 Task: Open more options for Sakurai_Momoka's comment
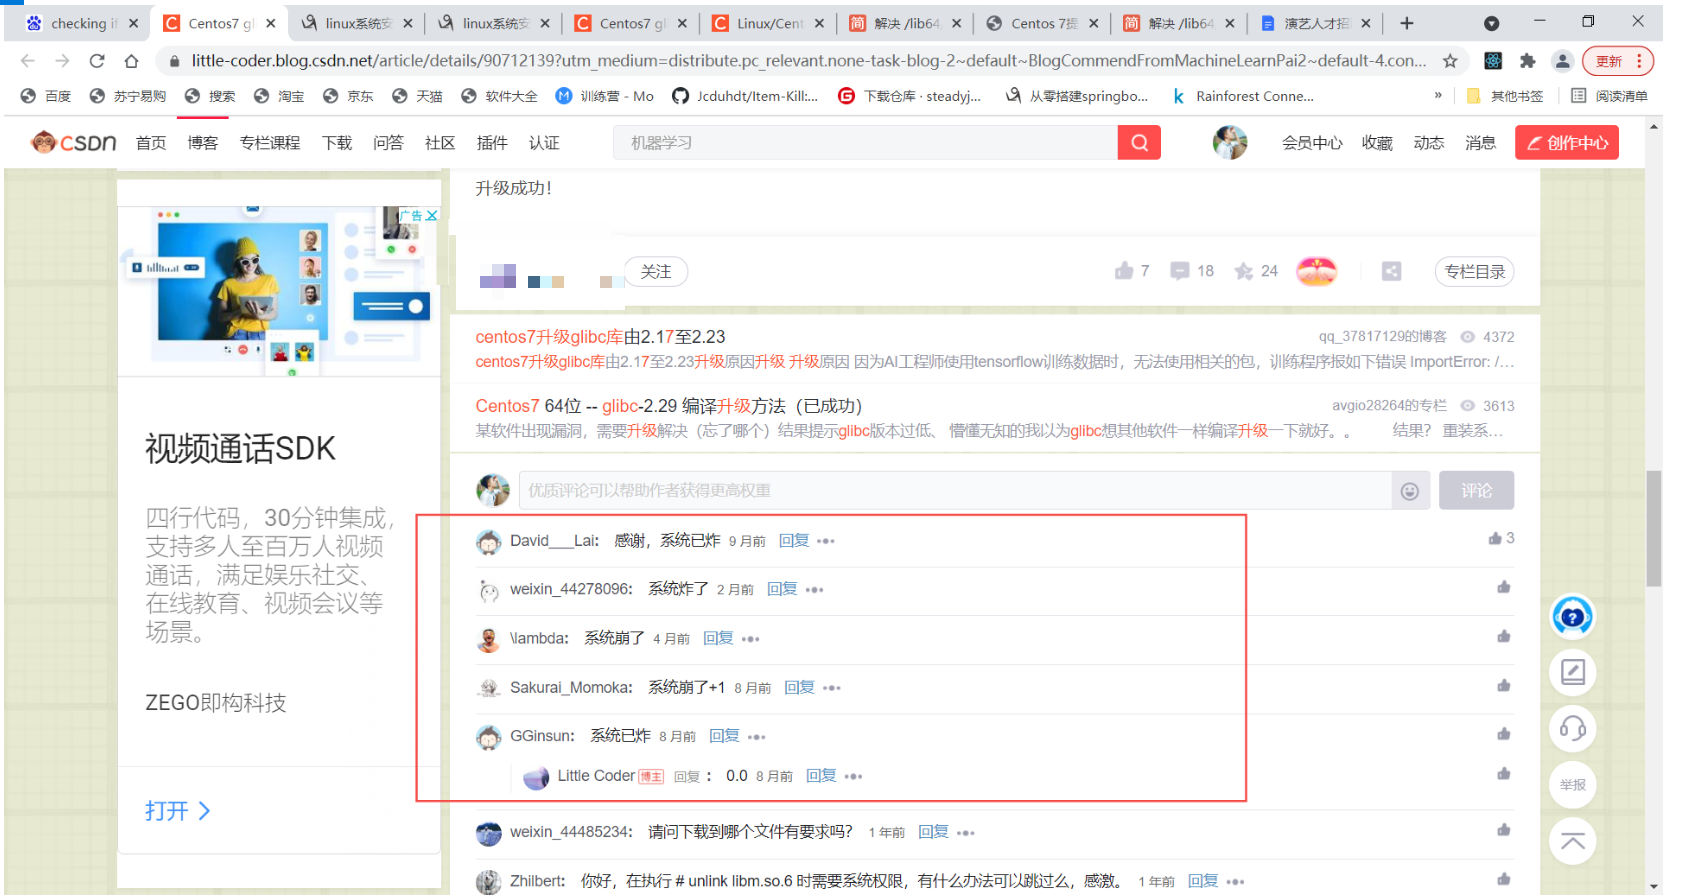click(x=831, y=688)
